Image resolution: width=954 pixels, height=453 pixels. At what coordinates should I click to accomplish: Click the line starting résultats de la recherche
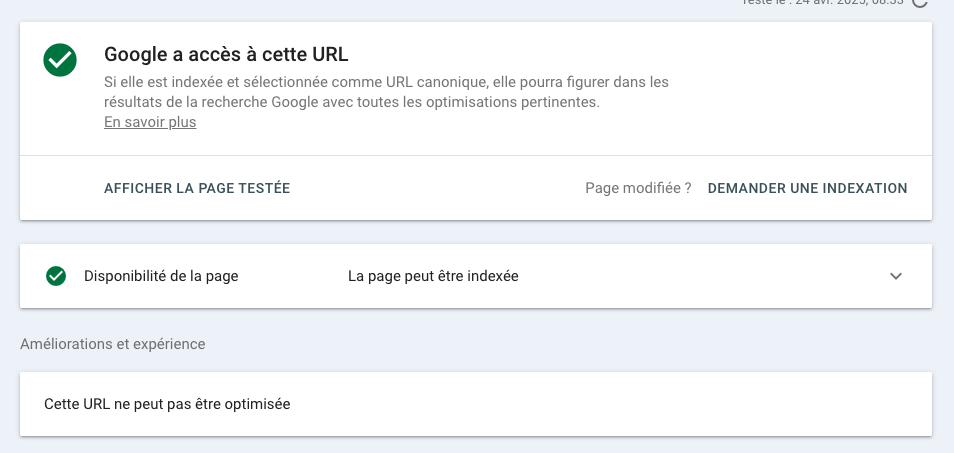point(352,102)
